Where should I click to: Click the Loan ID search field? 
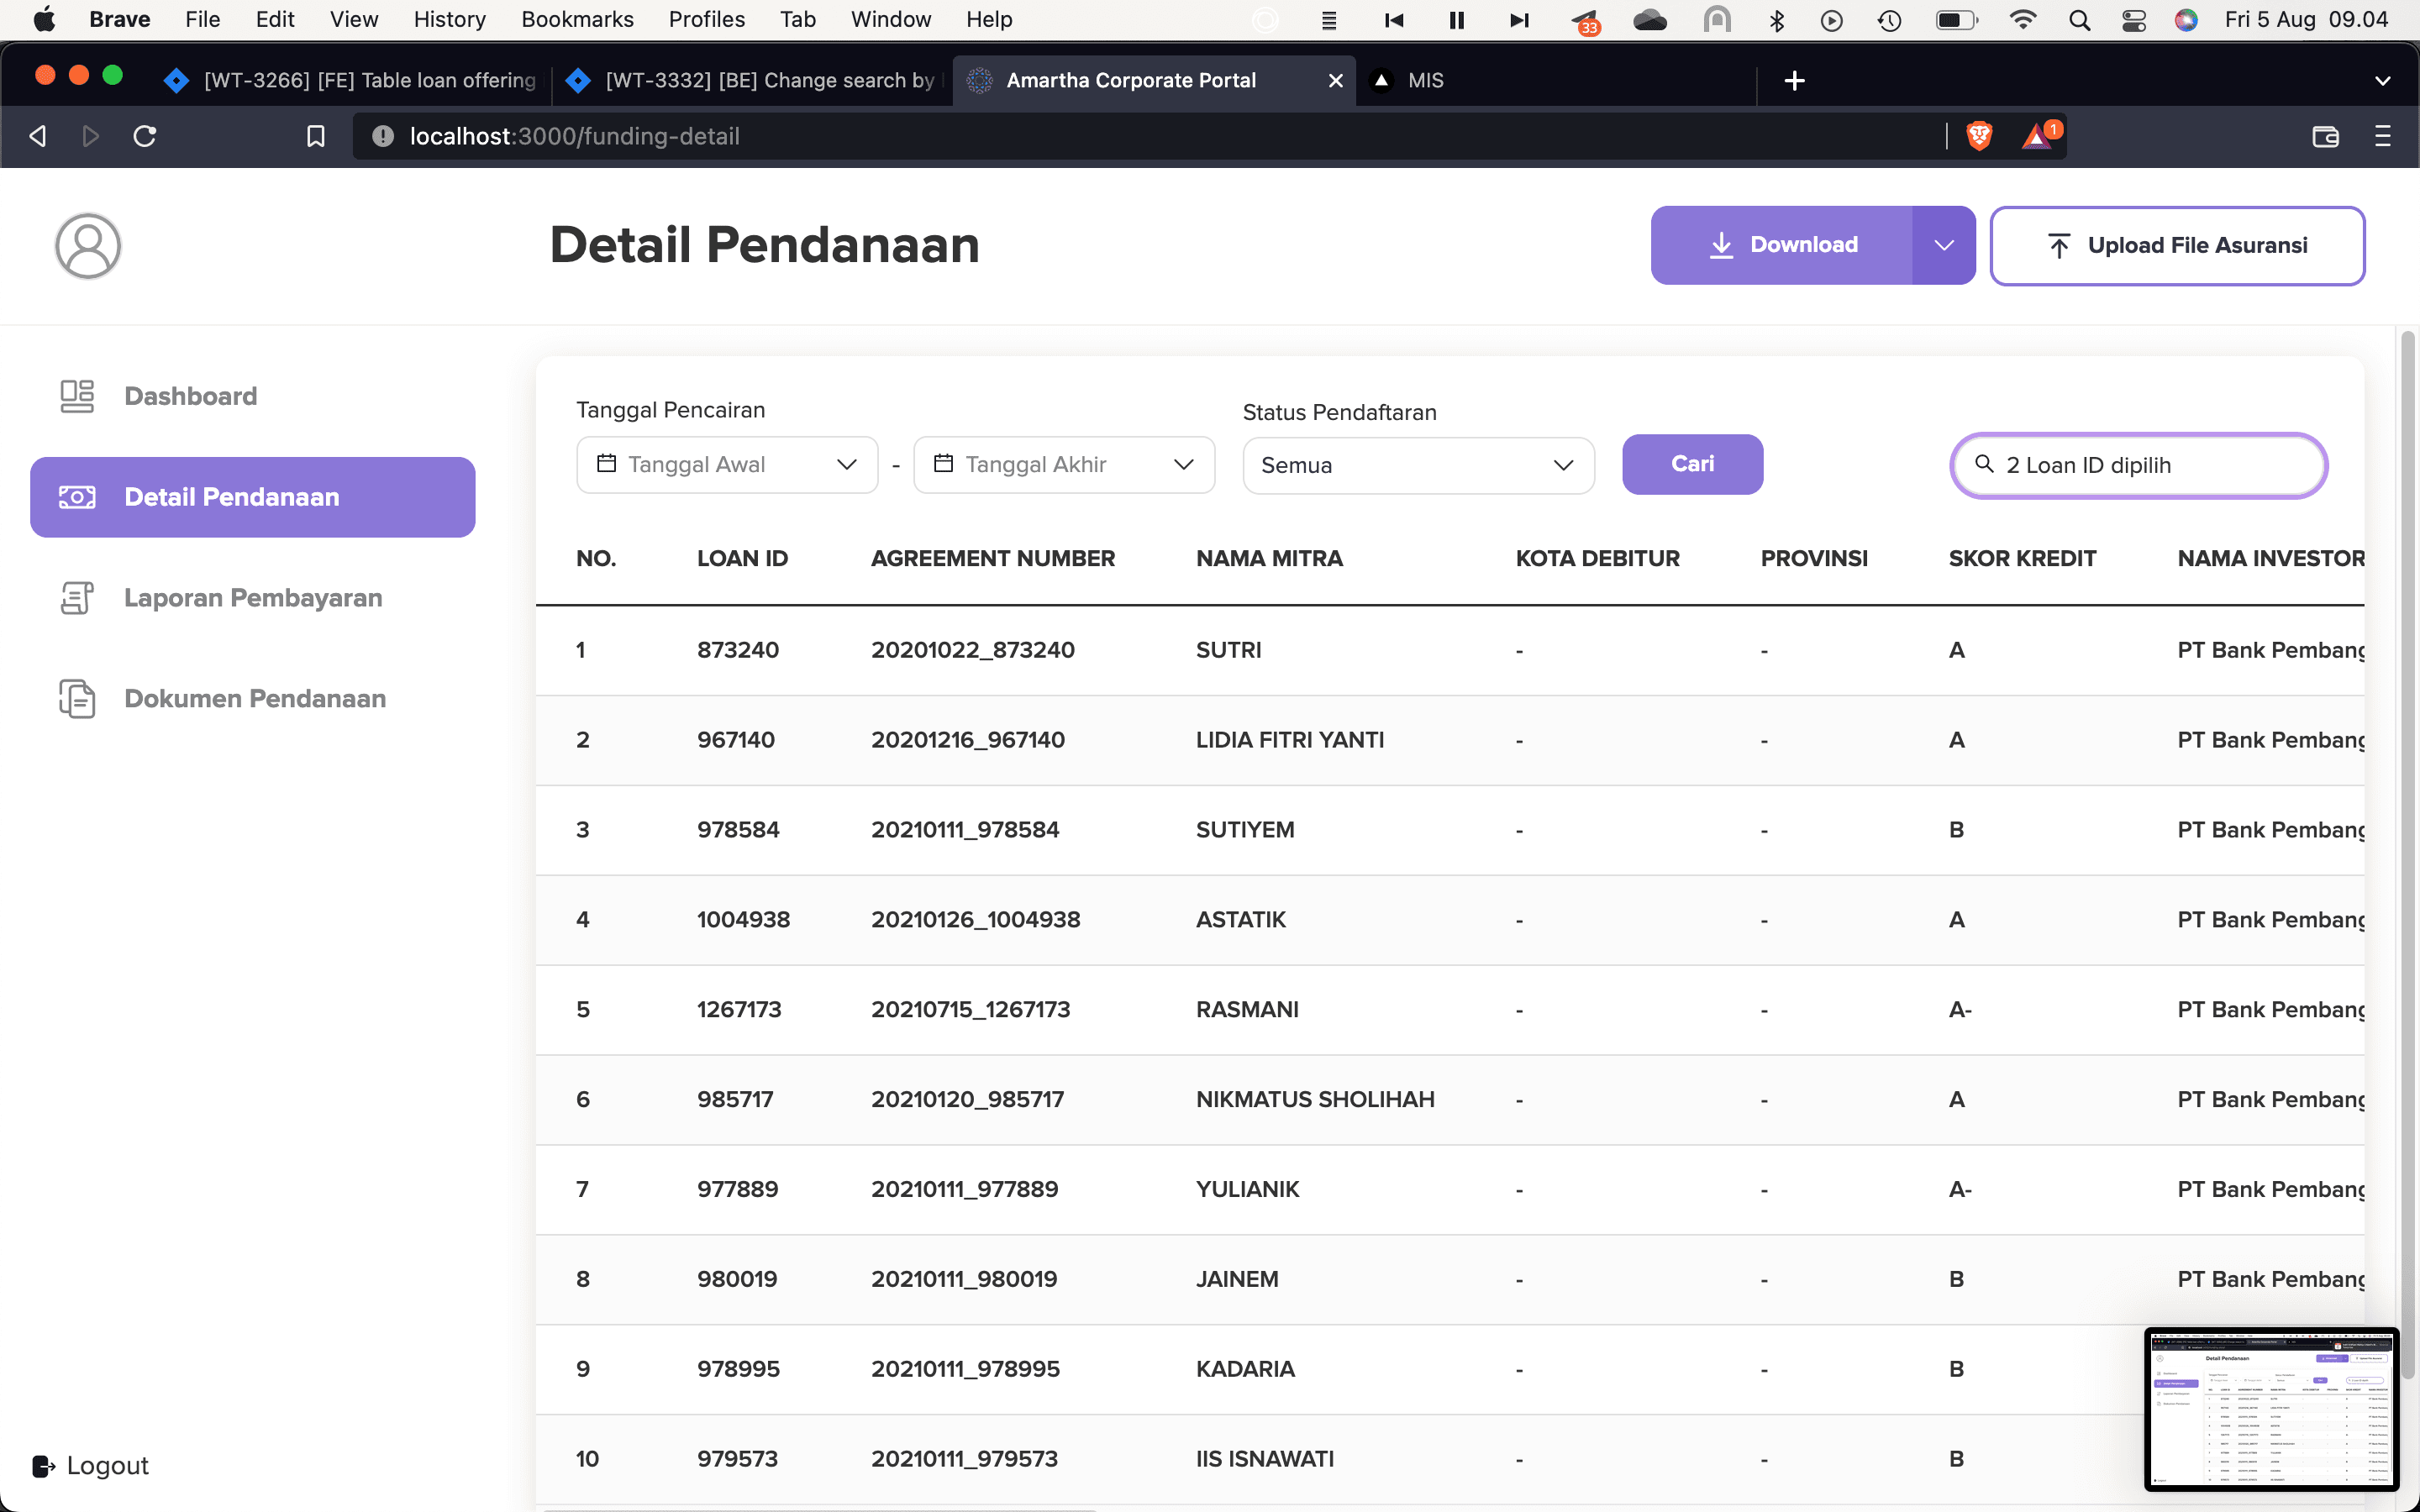coord(2138,465)
